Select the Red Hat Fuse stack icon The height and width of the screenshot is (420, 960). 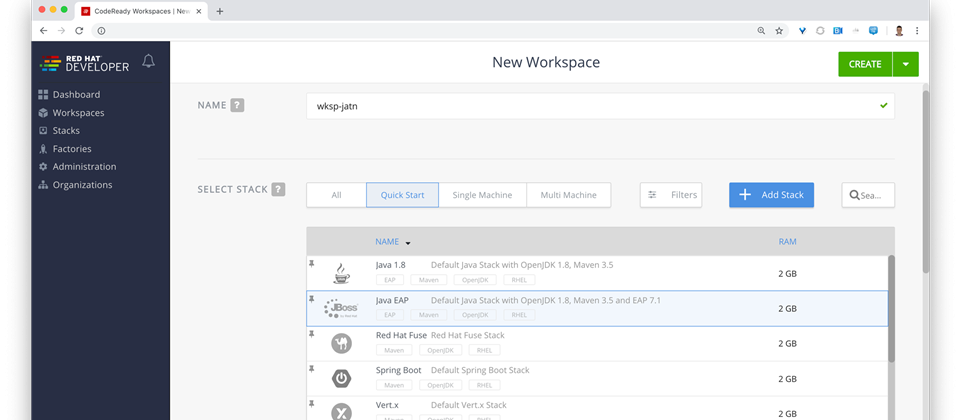(x=341, y=343)
